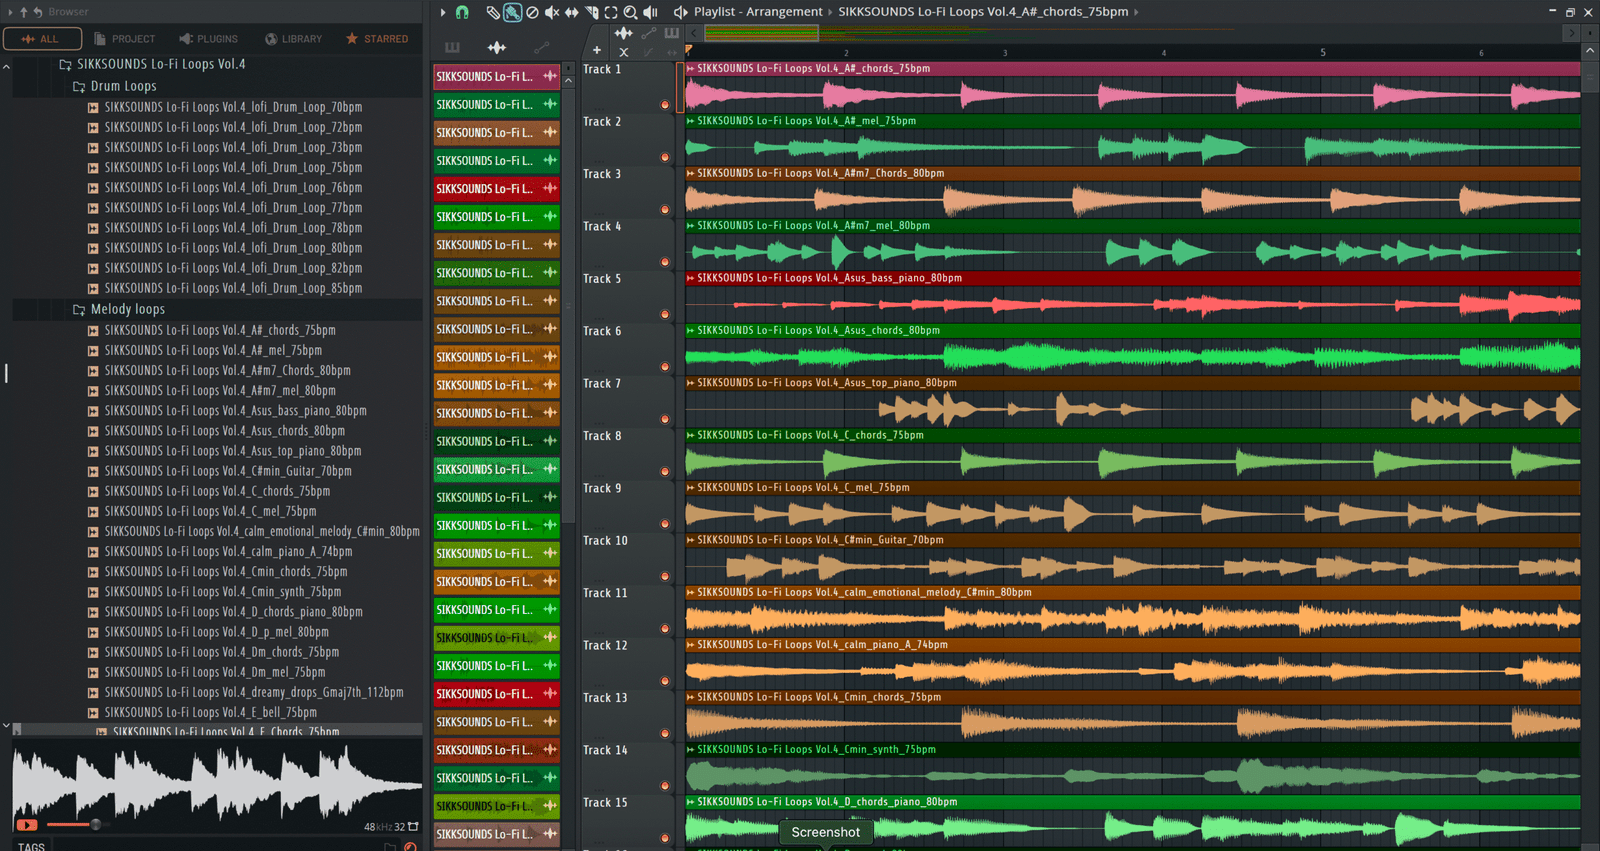Click the waveform icon above the timeline ruler
This screenshot has height=851, width=1600.
pyautogui.click(x=624, y=33)
